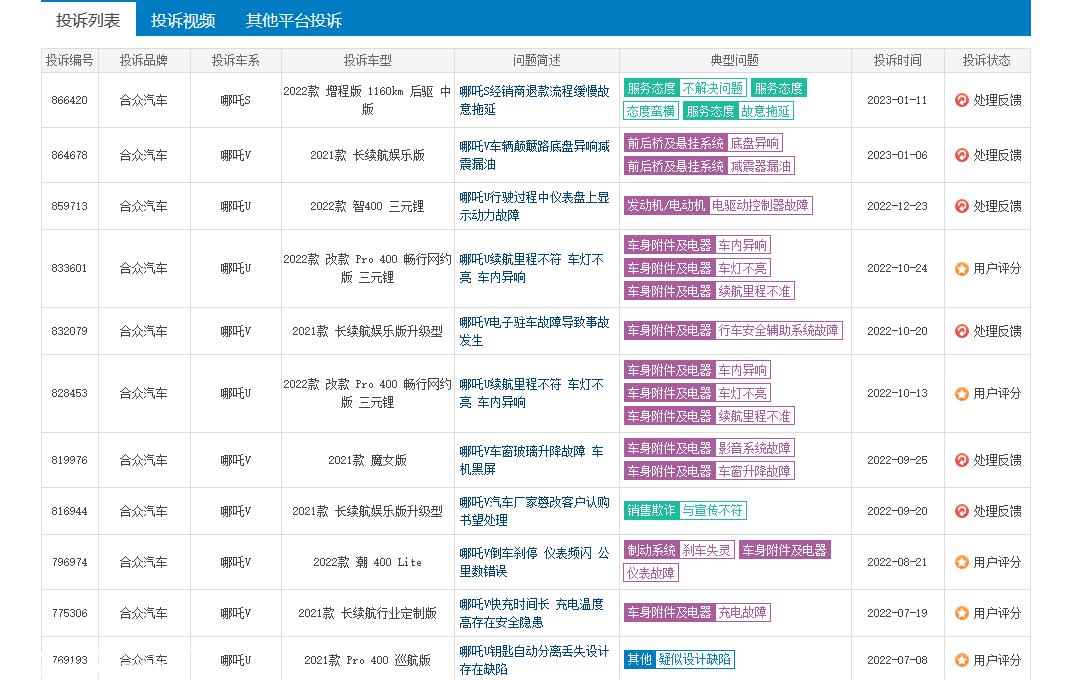Click complaint number 859713
1079x680 pixels.
point(70,206)
